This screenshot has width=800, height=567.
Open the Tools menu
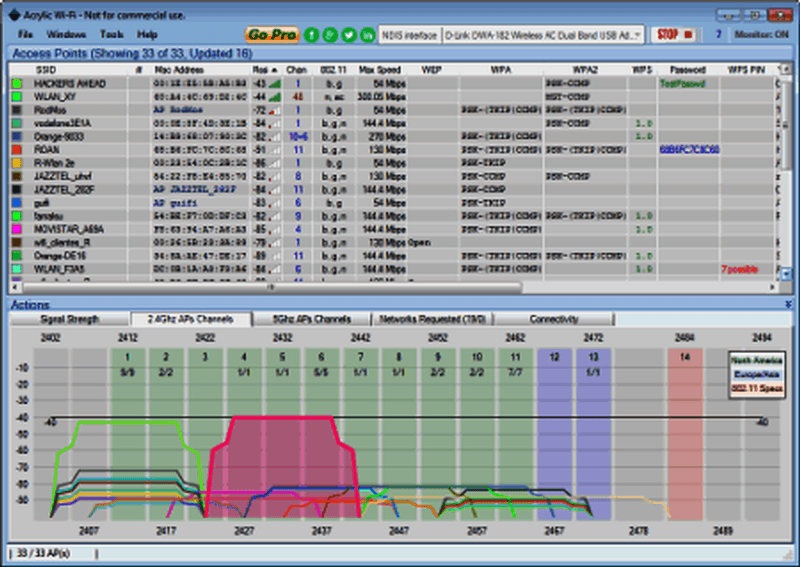111,35
